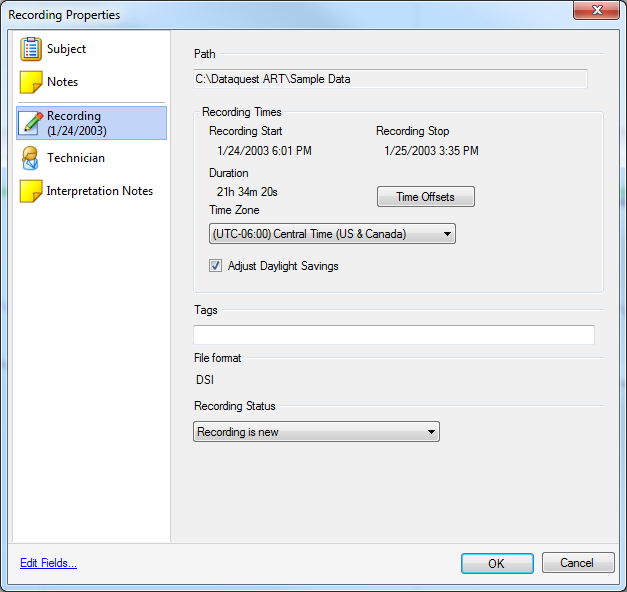The image size is (627, 592).
Task: Open the Subject page
Action: (x=66, y=49)
